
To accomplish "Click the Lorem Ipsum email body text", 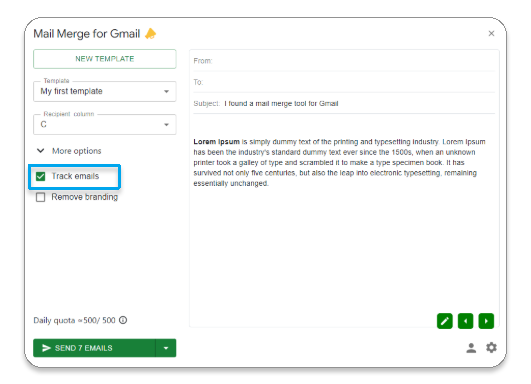I will pyautogui.click(x=339, y=163).
